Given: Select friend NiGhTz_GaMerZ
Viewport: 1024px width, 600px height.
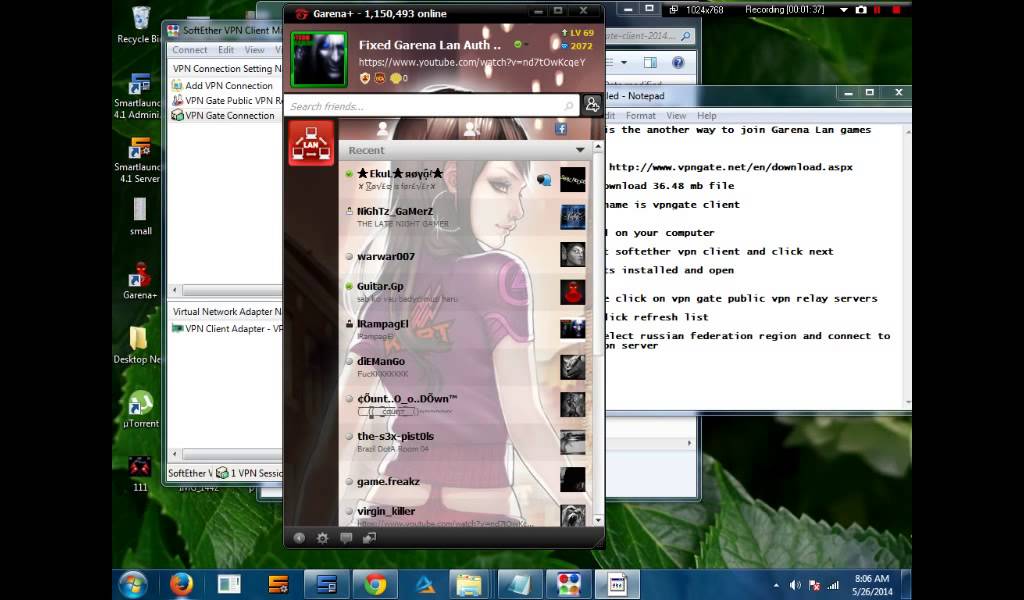Looking at the screenshot, I should coord(466,217).
